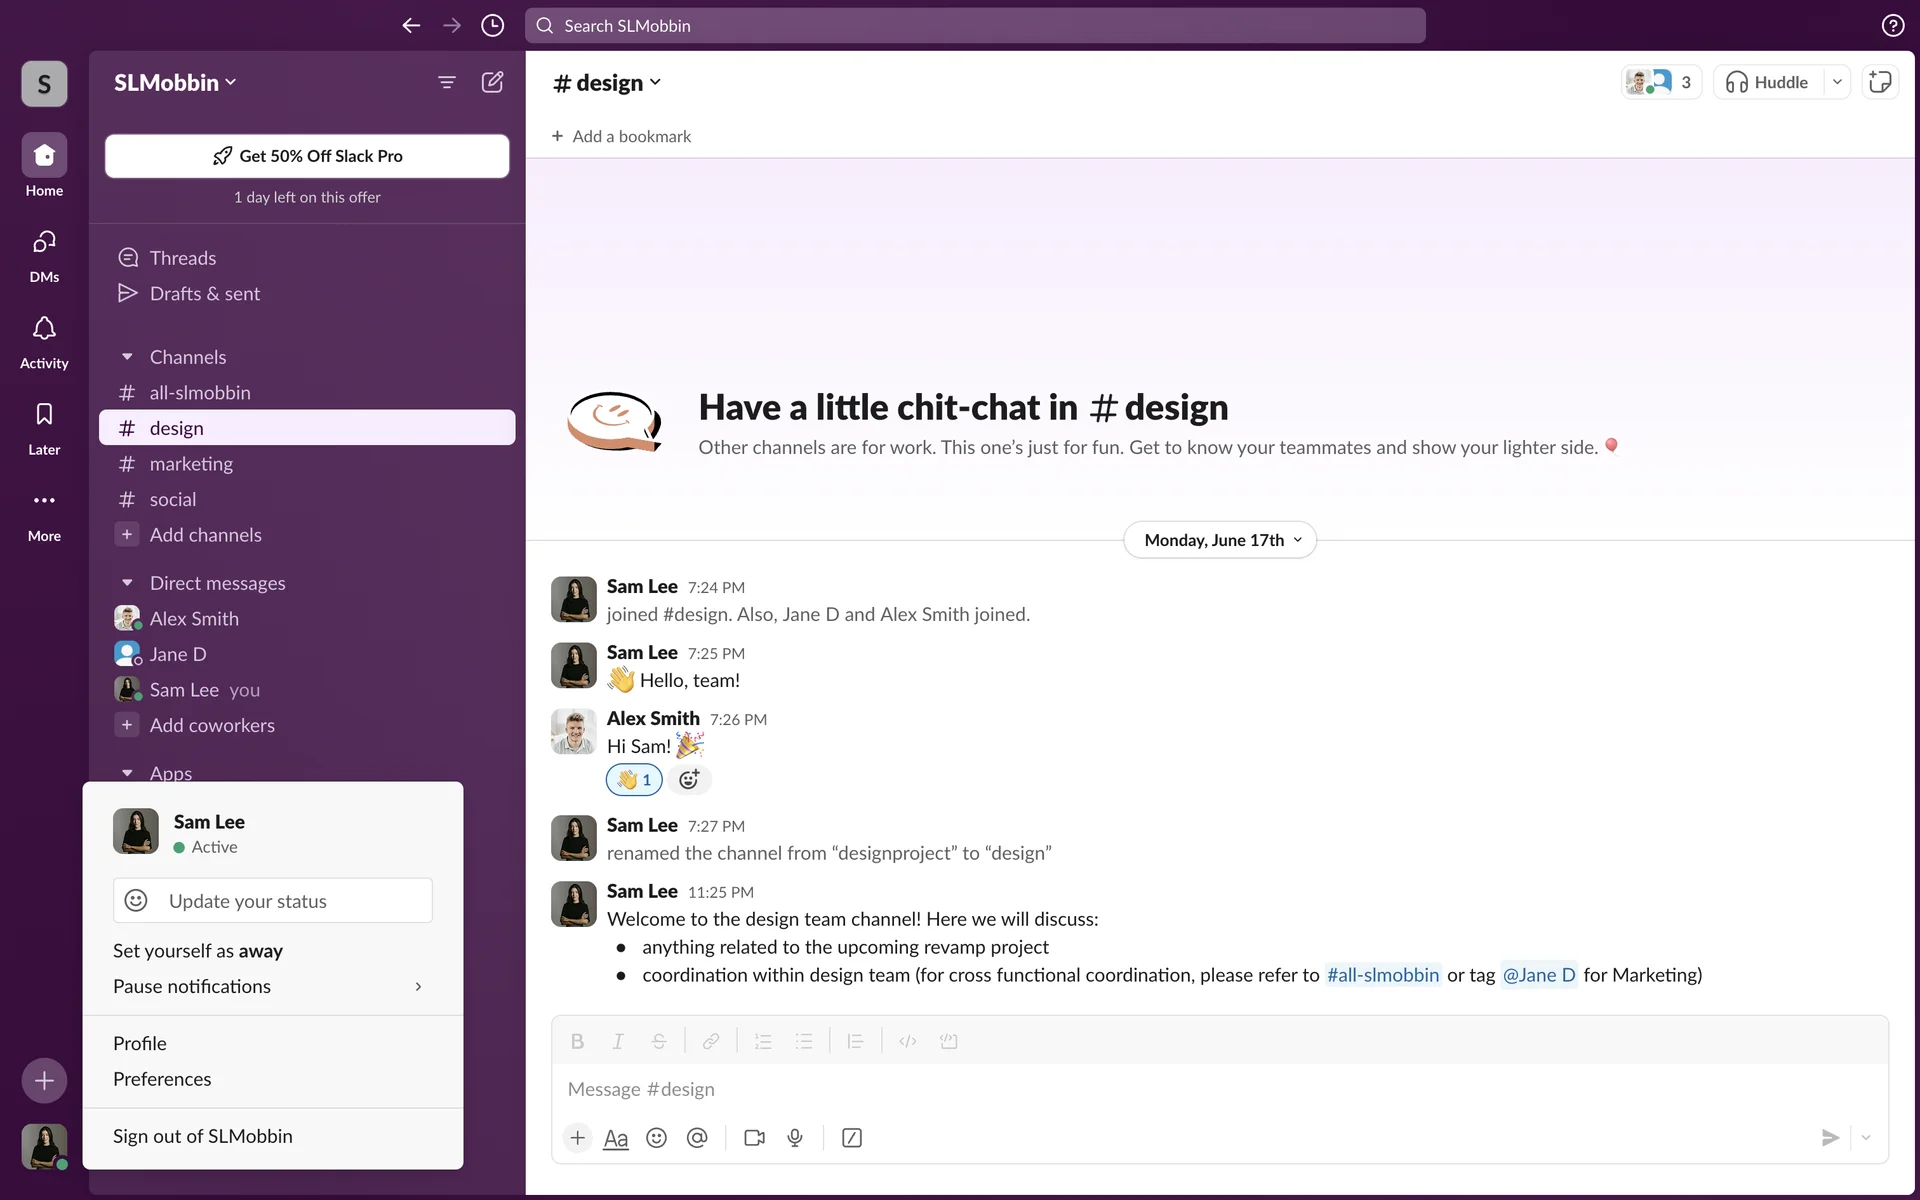Screen dimensions: 1920x1200
Task: Open the Monday, June 17th date dropdown
Action: pos(1220,540)
